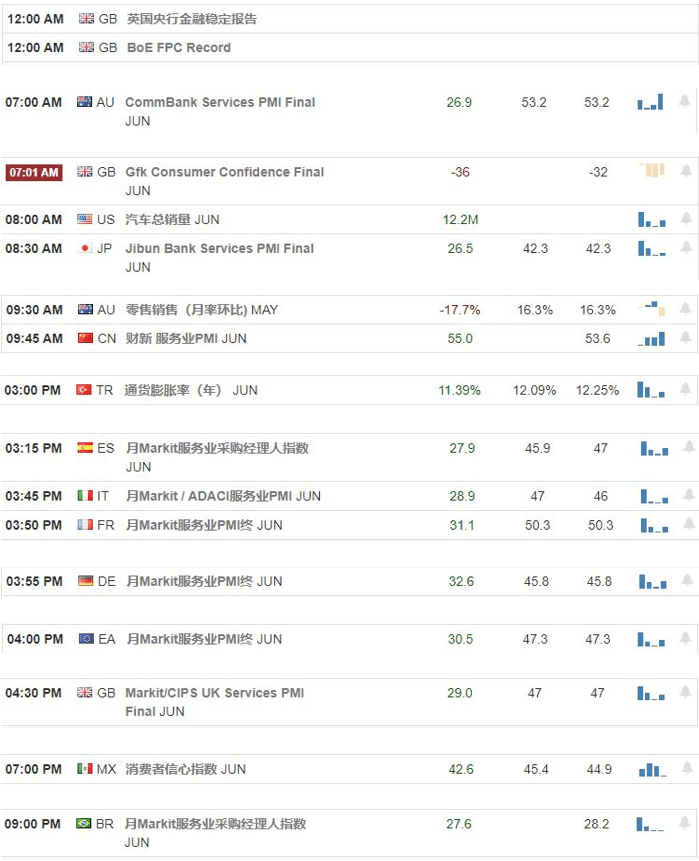This screenshot has width=699, height=861.
Task: Open mini chart for US 汽车总销量
Action: coord(652,219)
